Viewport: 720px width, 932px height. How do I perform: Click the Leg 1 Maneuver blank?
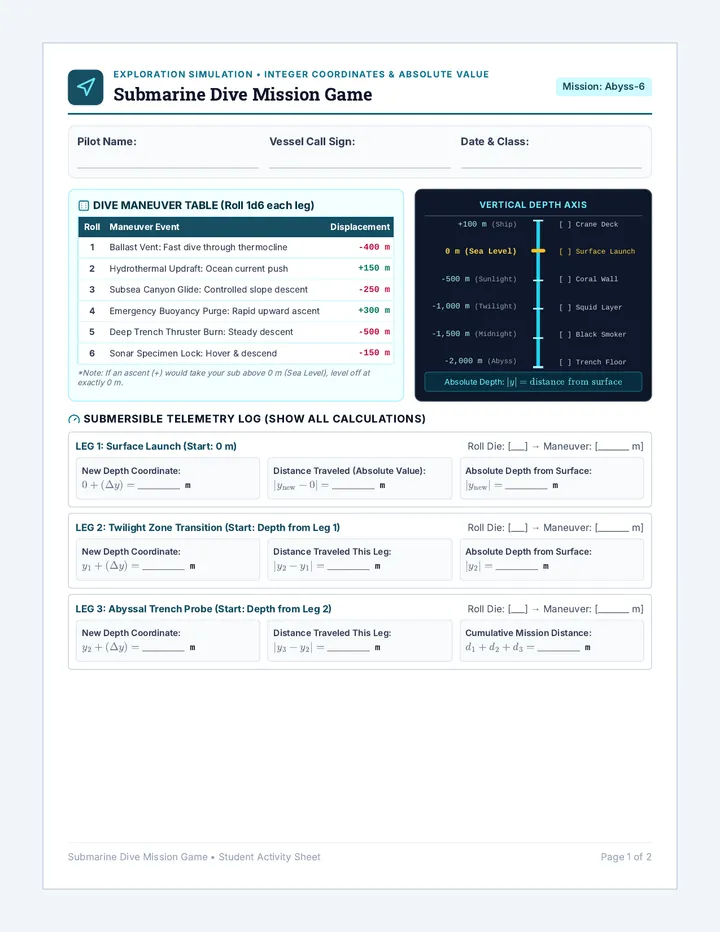613,447
